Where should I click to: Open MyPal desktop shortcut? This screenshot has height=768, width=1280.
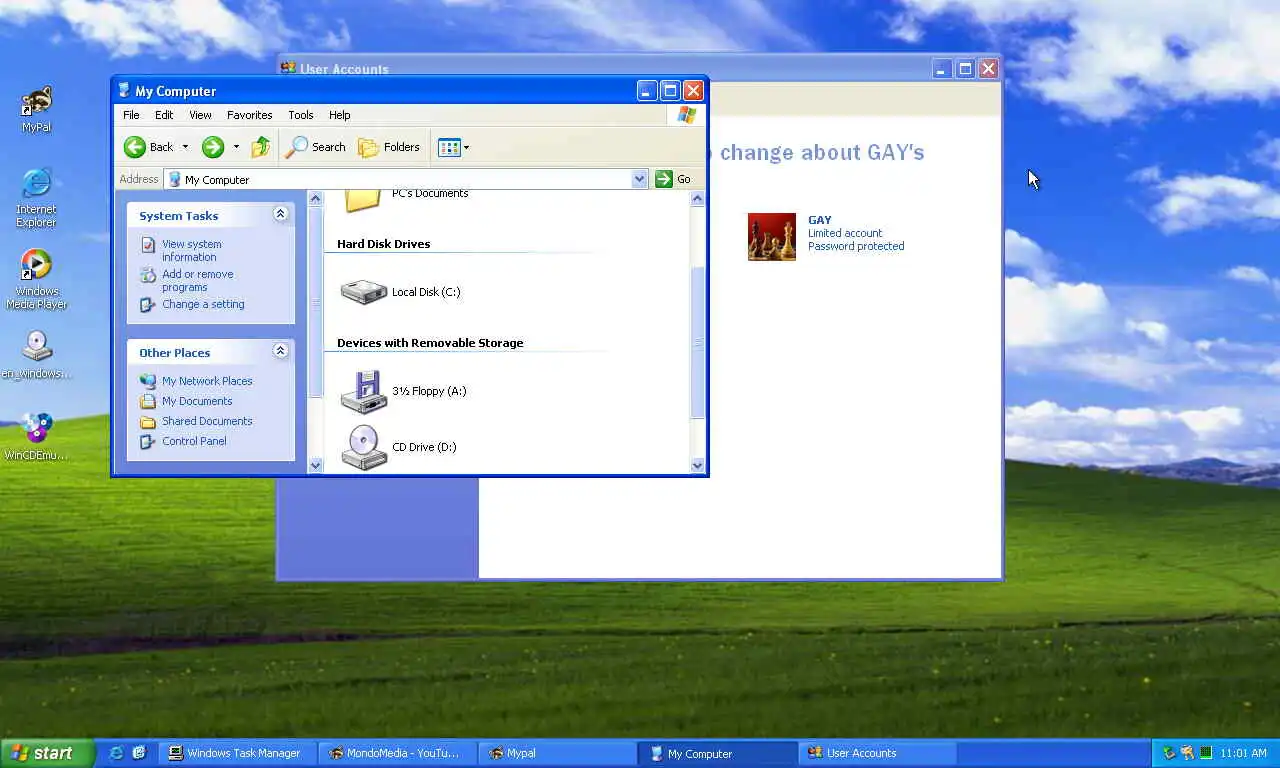pyautogui.click(x=36, y=109)
